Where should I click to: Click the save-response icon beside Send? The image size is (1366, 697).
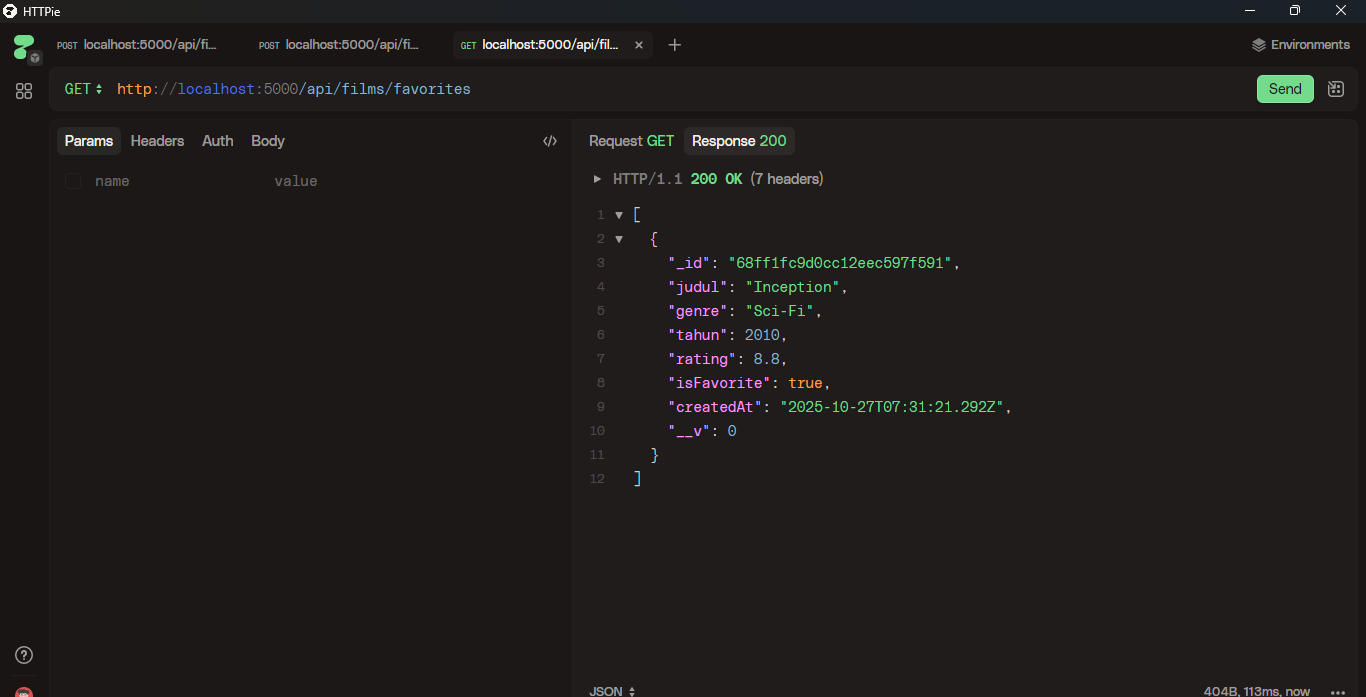click(x=1335, y=89)
